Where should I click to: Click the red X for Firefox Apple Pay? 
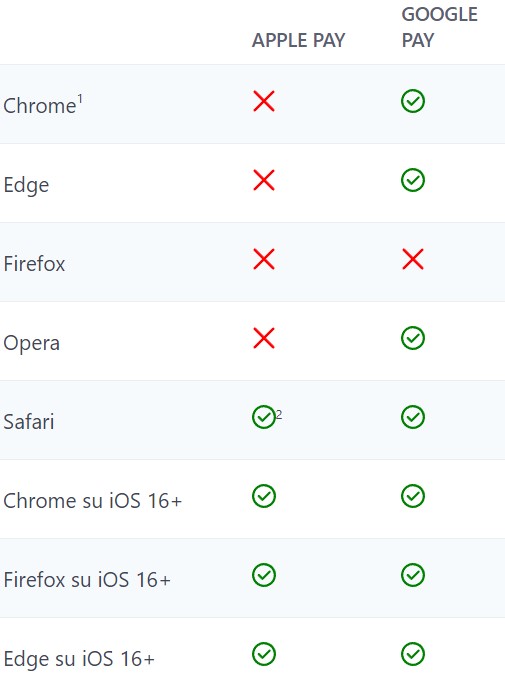coord(264,259)
